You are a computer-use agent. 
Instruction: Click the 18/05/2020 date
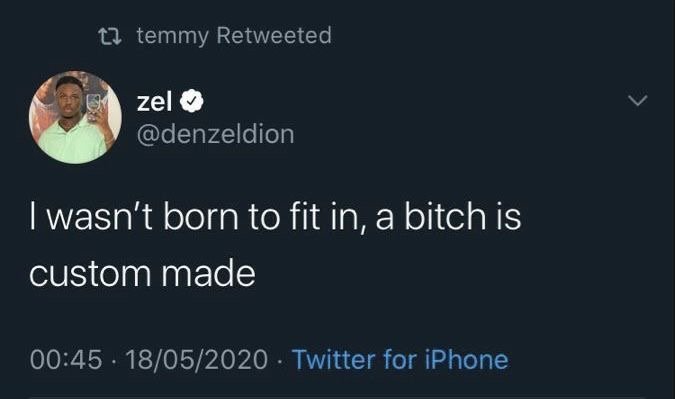[197, 359]
